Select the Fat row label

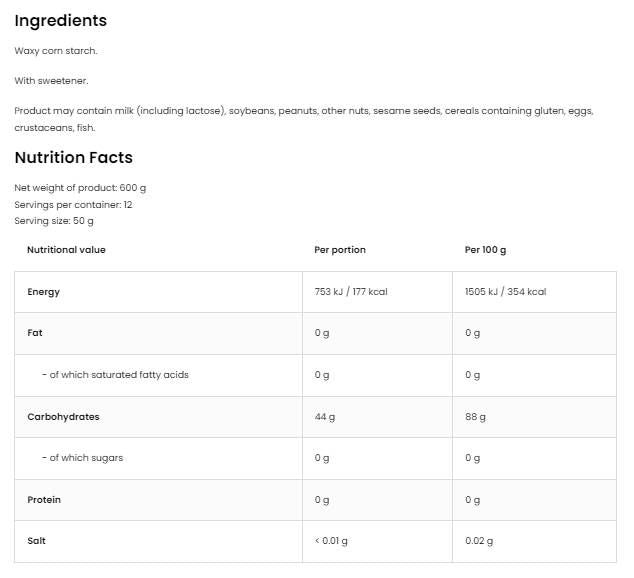tap(35, 333)
